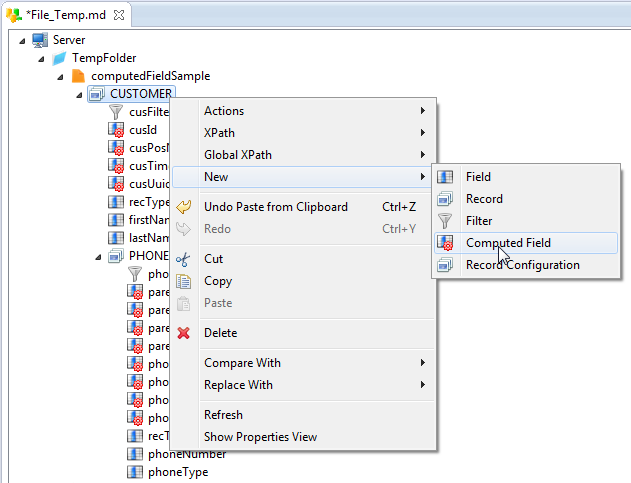Open the Actions submenu
The width and height of the screenshot is (631, 483).
coord(224,111)
